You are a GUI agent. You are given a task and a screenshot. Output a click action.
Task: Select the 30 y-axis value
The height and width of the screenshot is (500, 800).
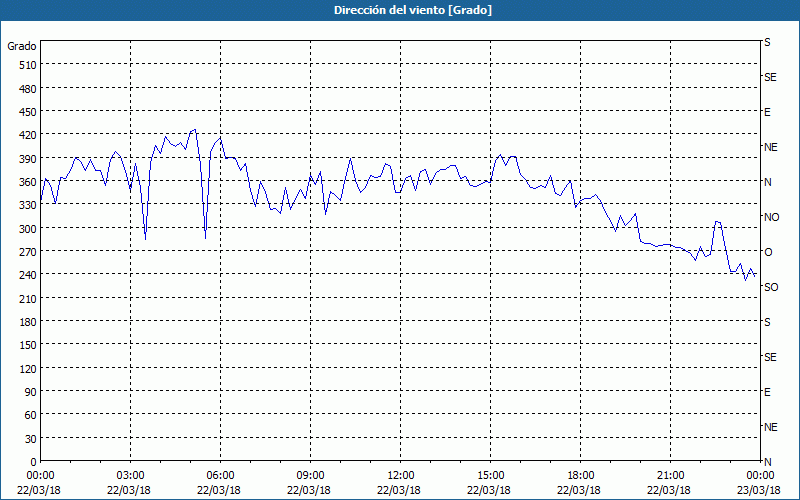coord(31,439)
